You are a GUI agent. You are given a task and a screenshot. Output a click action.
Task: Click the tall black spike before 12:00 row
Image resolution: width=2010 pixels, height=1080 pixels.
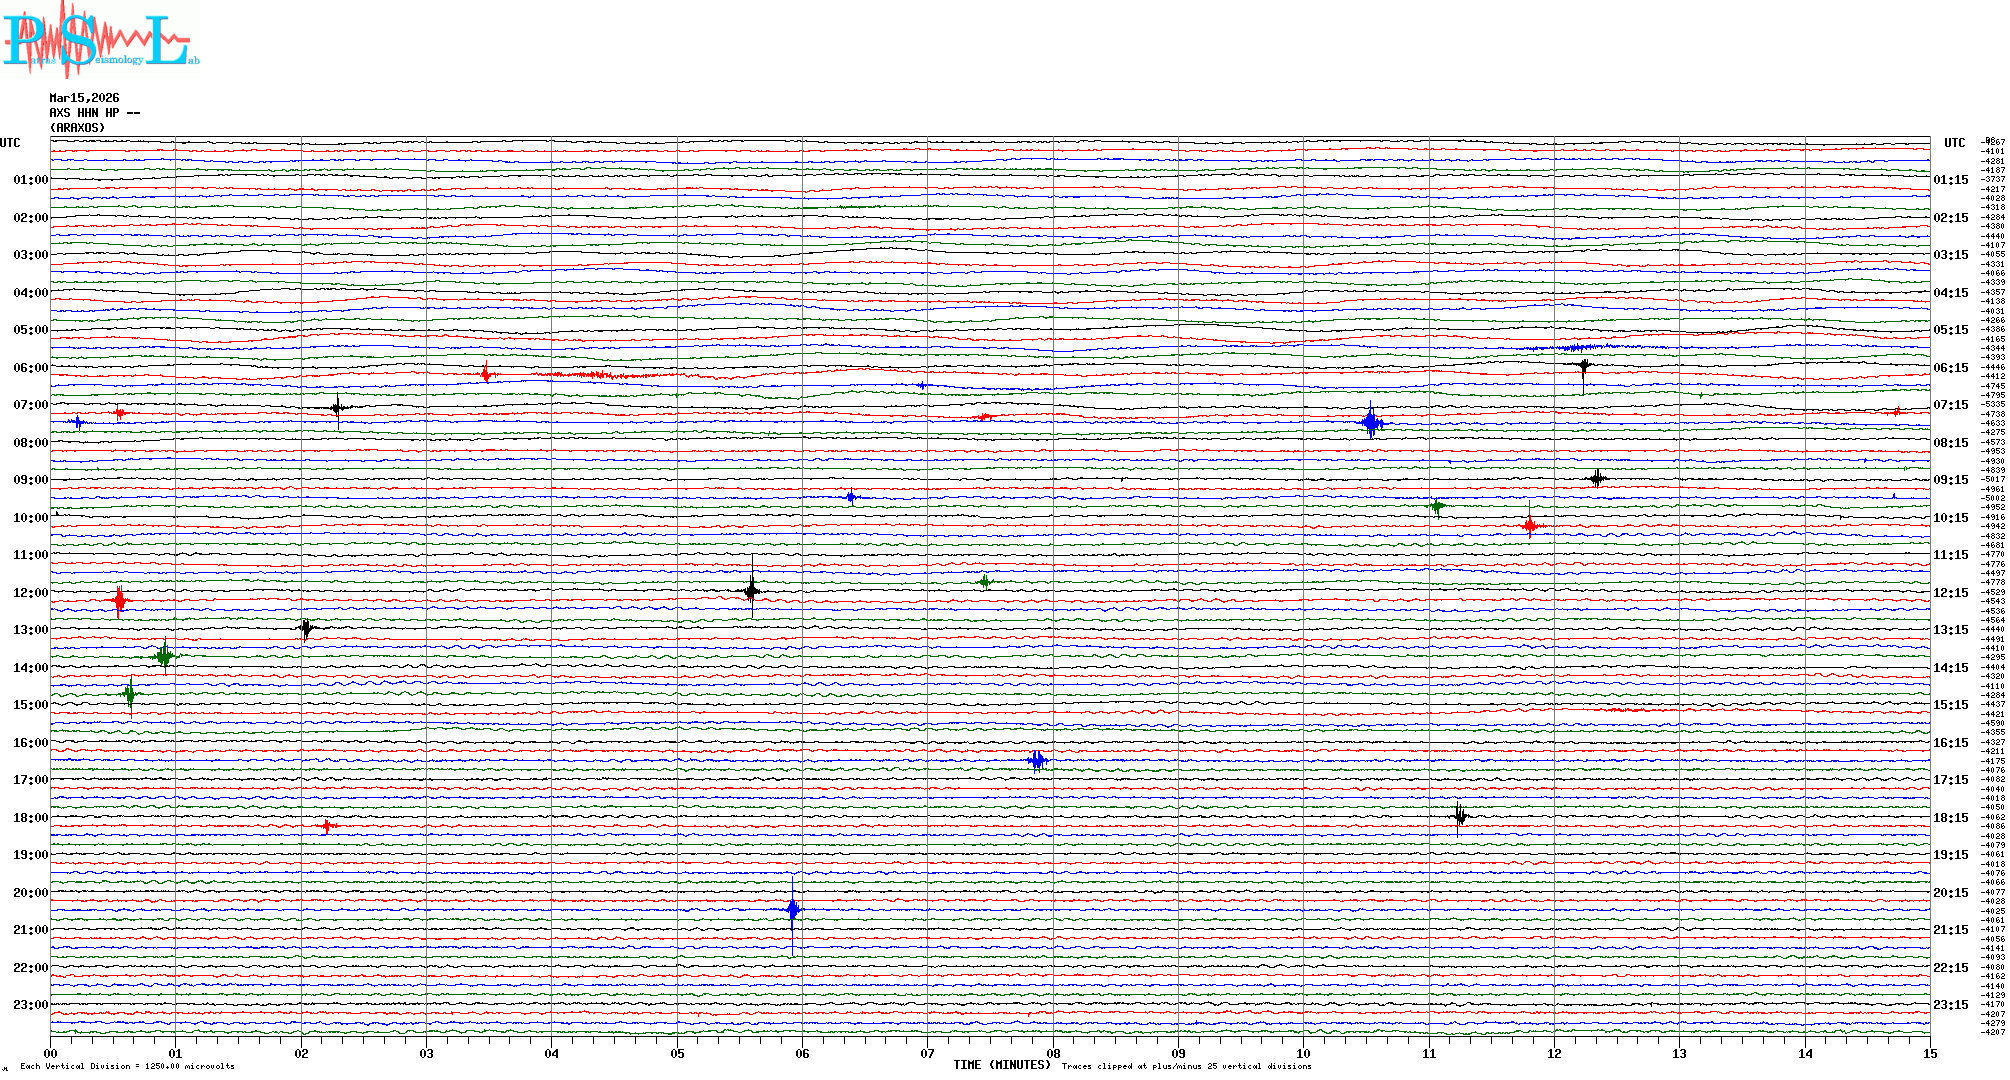click(752, 590)
